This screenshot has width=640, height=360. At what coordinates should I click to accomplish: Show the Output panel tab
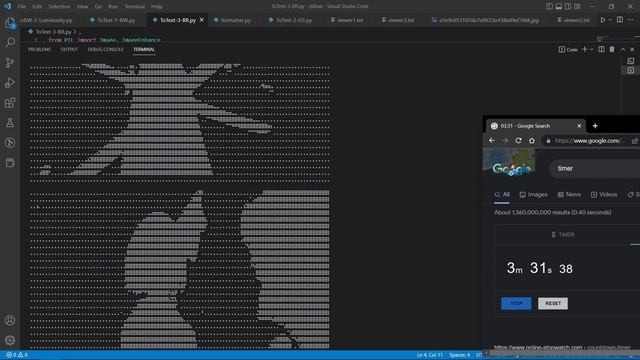69,49
